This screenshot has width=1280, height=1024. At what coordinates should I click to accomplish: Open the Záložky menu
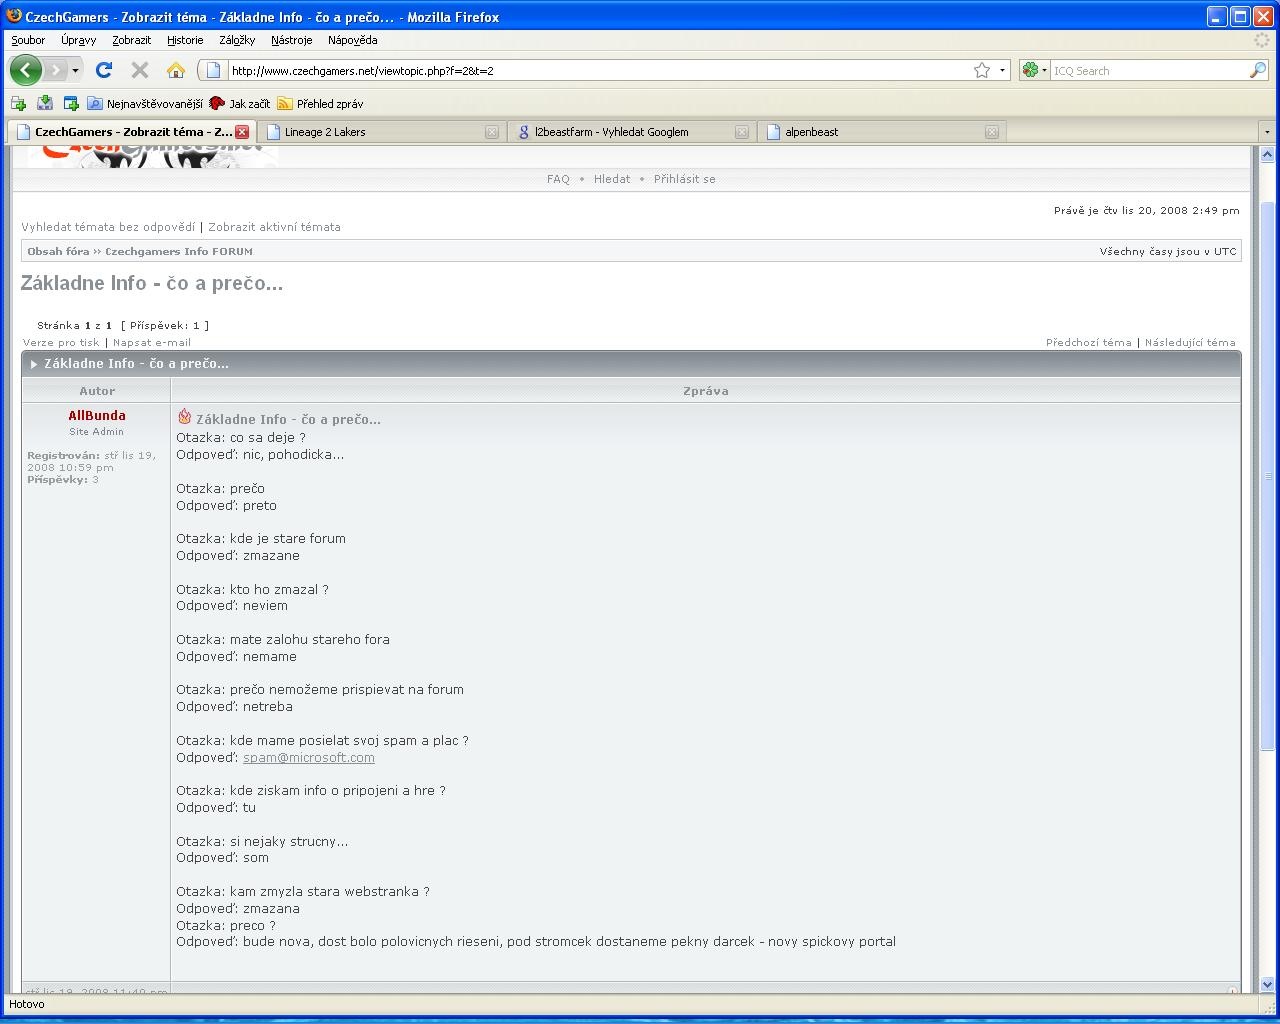pos(237,40)
